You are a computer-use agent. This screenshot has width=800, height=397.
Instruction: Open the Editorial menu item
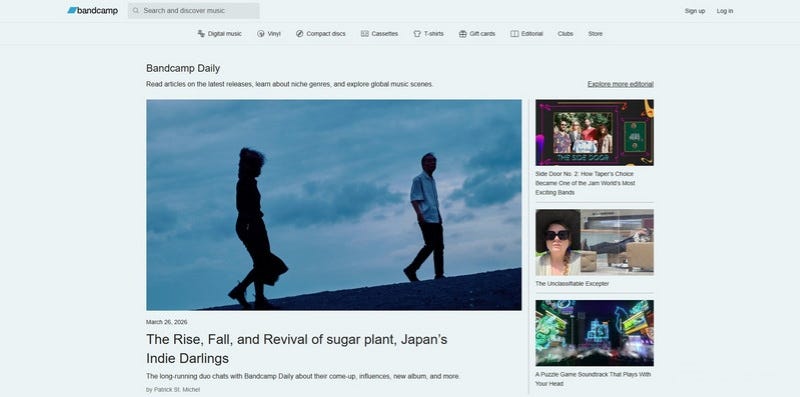click(x=527, y=34)
